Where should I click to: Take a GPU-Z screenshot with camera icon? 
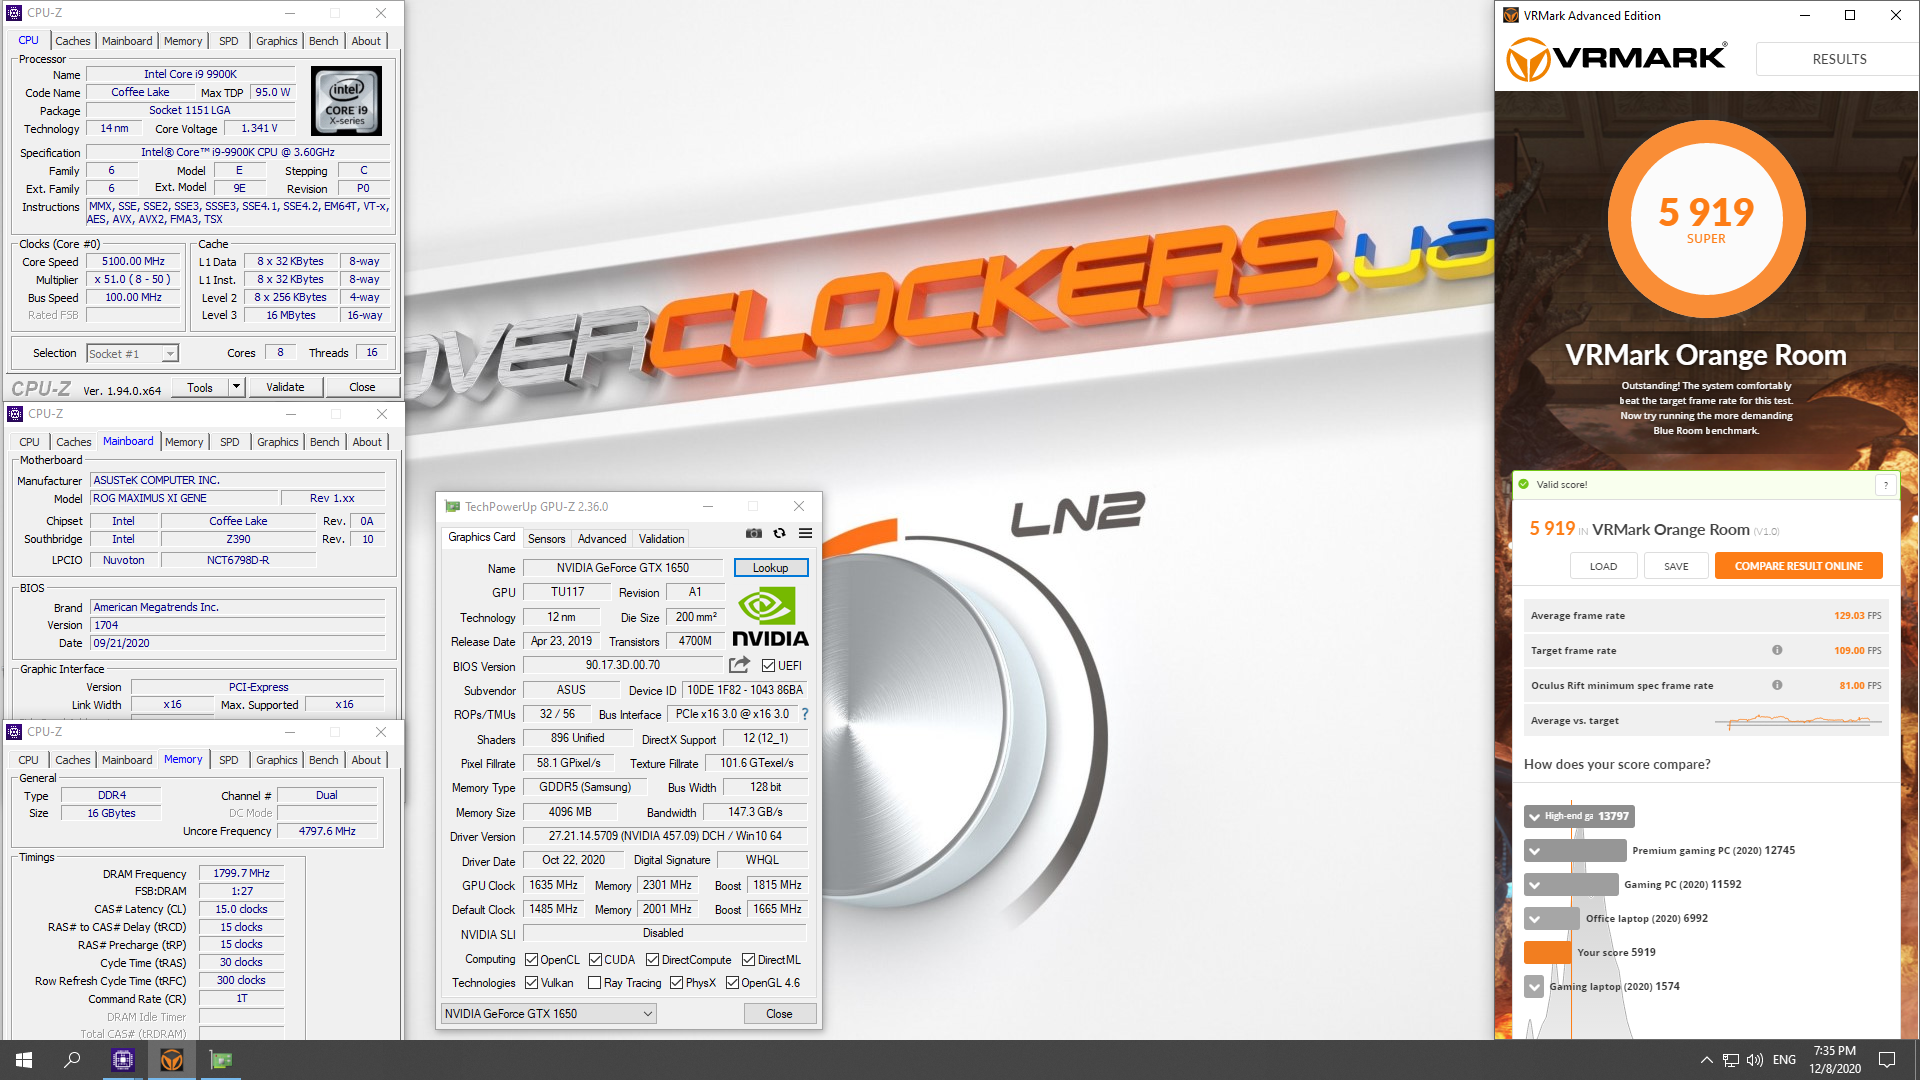754,533
